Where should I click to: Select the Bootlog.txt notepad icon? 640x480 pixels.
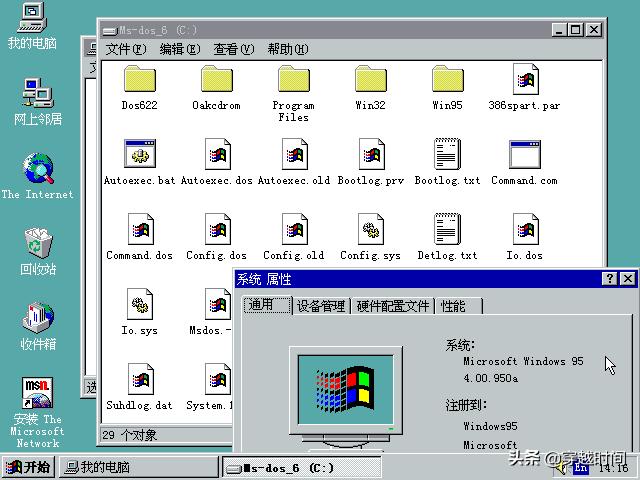tap(448, 154)
